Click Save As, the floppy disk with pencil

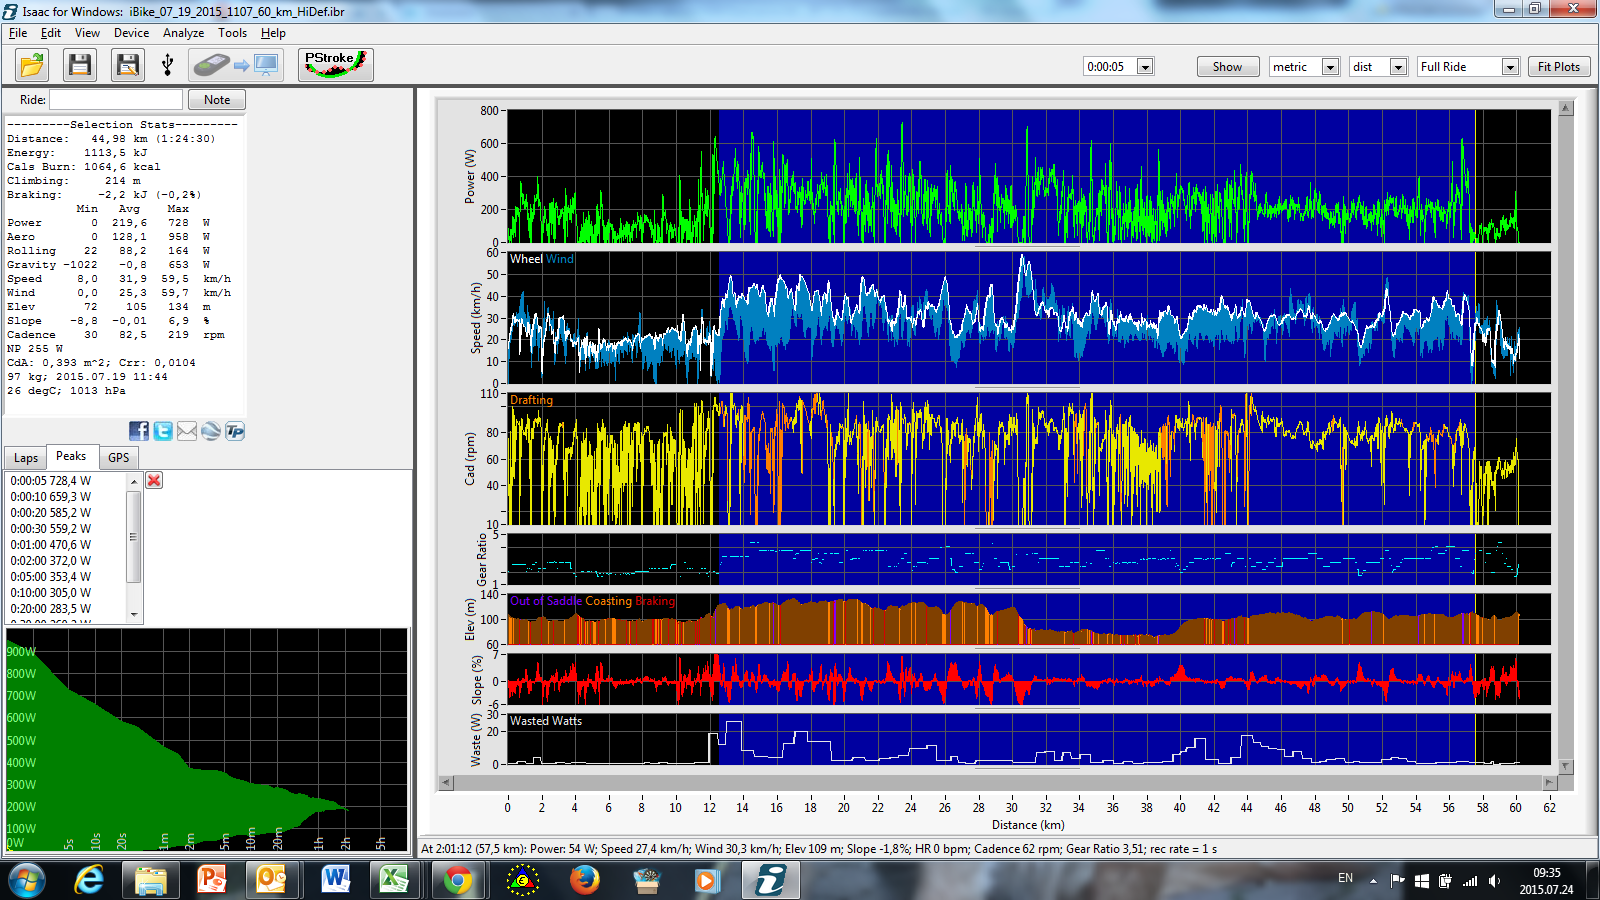pyautogui.click(x=128, y=65)
